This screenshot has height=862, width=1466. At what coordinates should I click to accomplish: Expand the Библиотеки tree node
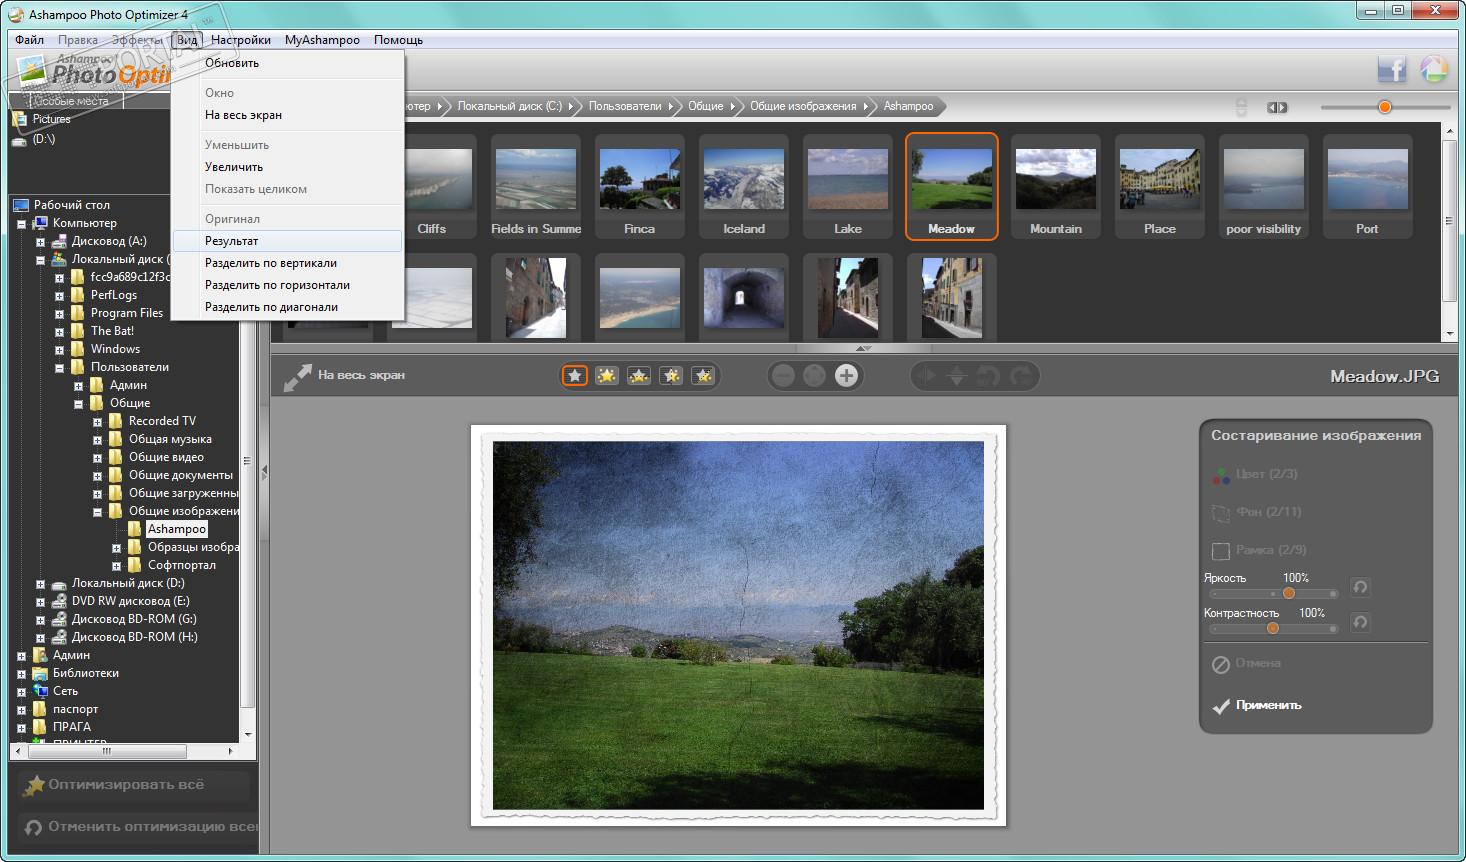click(21, 674)
